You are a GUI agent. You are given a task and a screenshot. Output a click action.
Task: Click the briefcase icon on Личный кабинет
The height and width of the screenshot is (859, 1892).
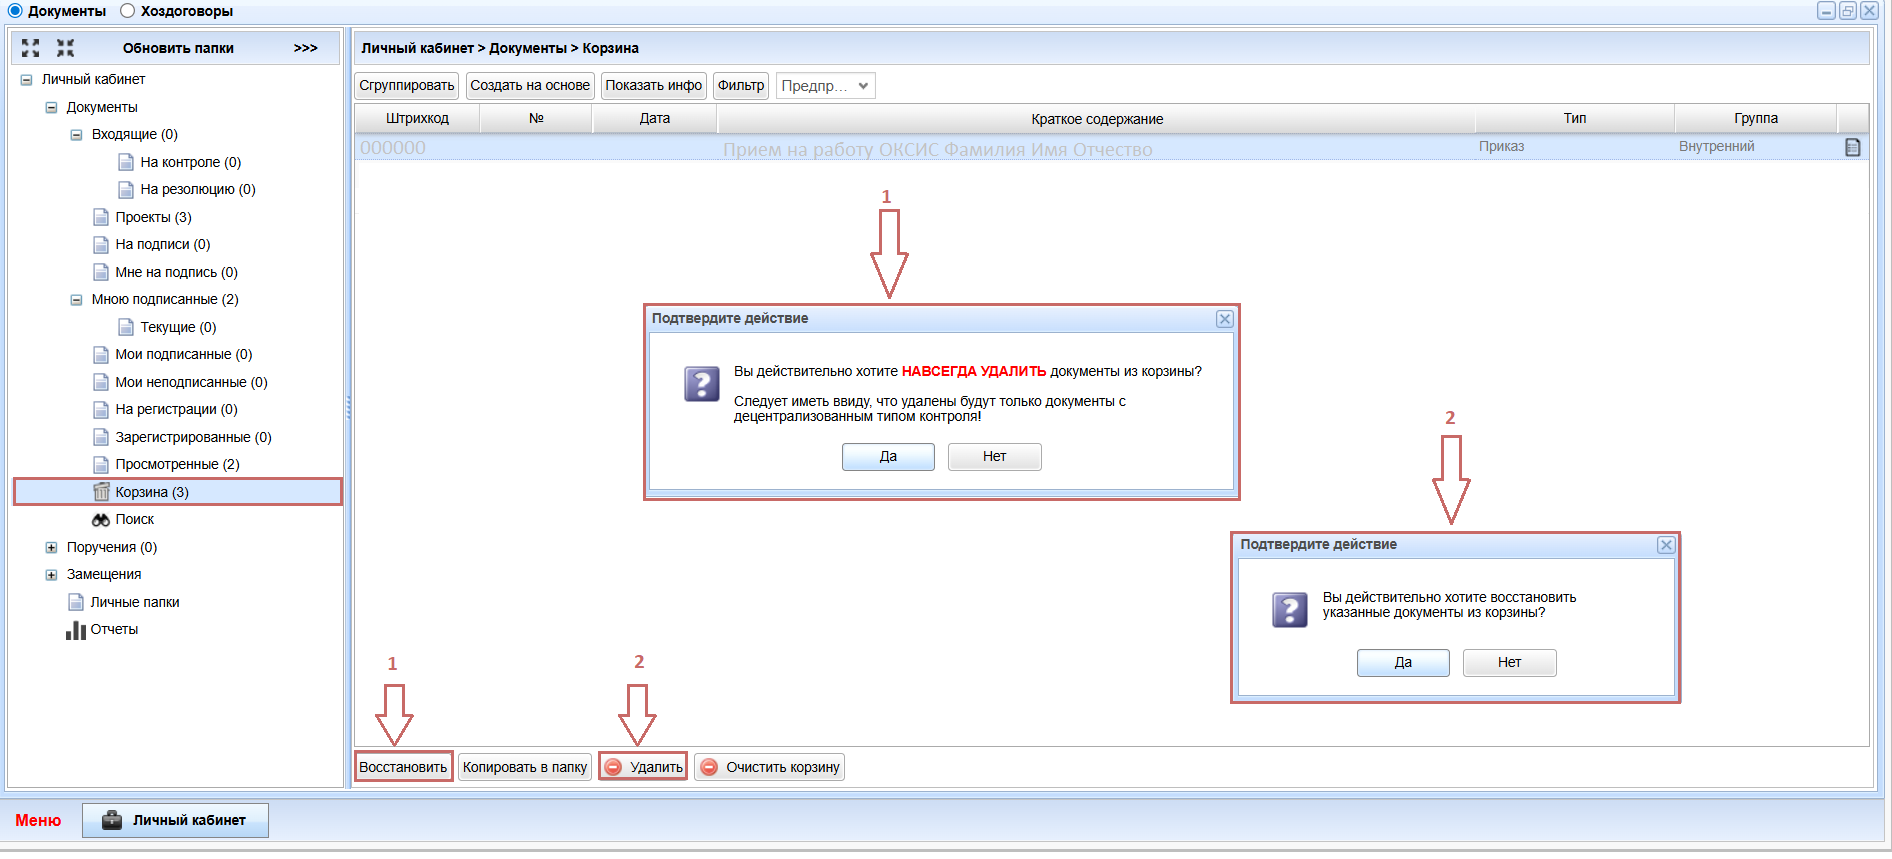113,820
